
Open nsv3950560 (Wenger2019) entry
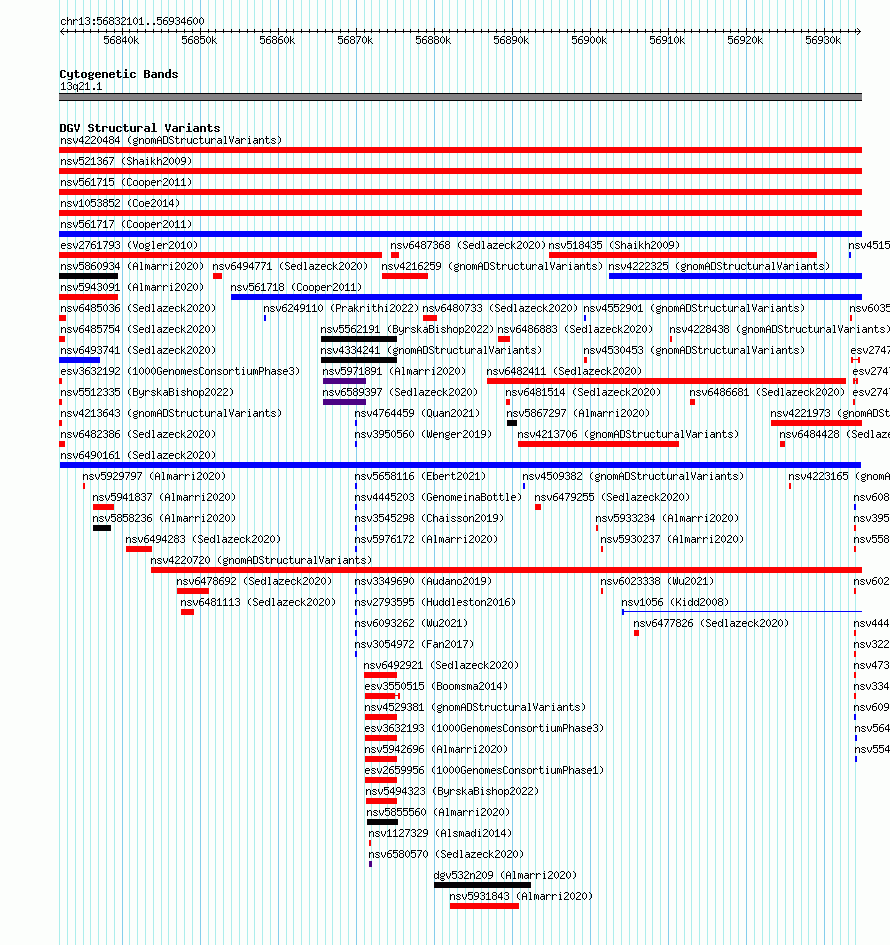click(423, 435)
